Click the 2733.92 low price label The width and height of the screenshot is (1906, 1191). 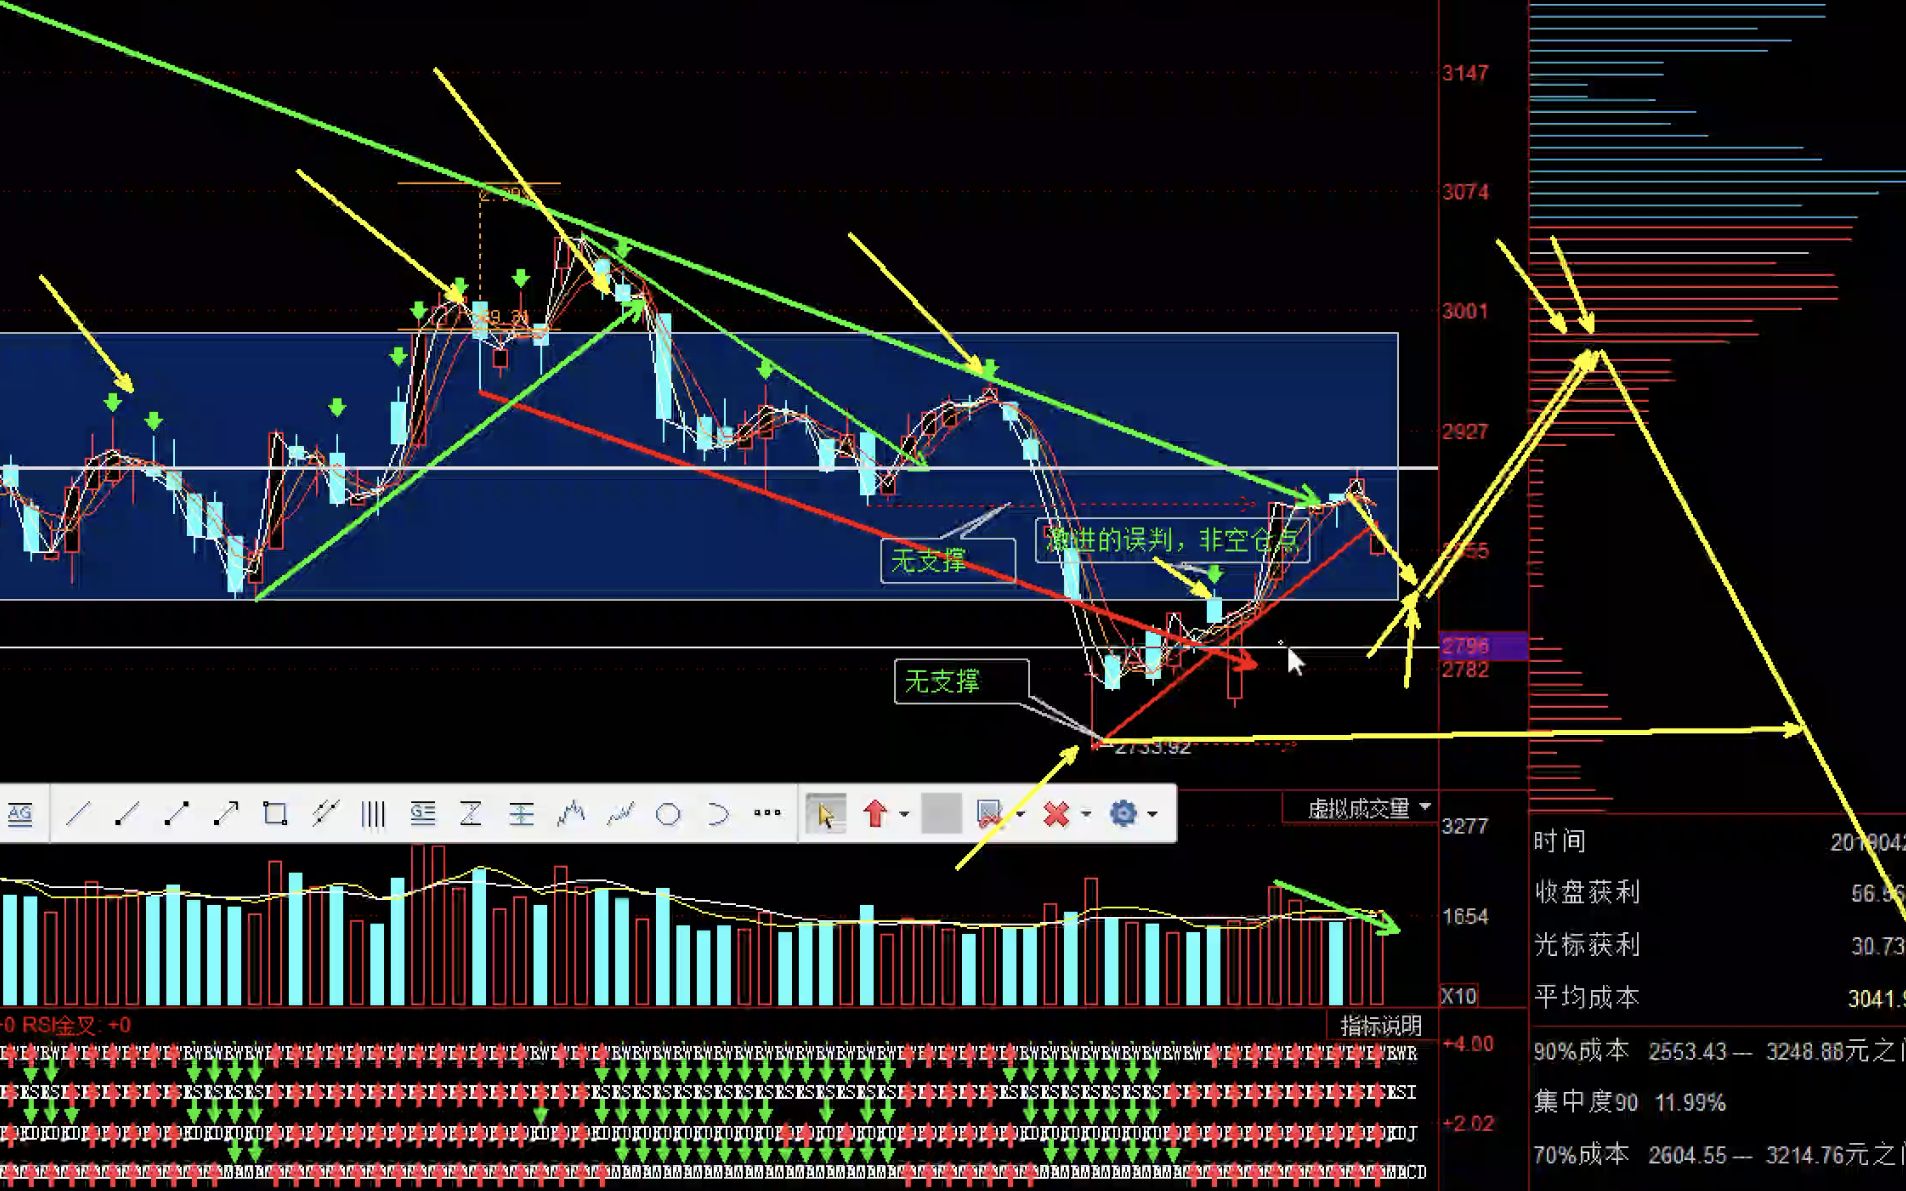1152,747
